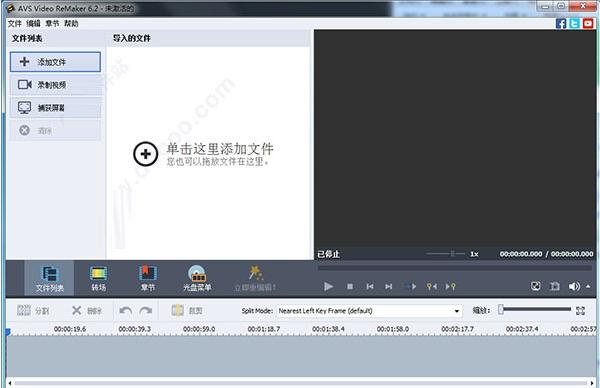Open the Split Mode dropdown
The height and width of the screenshot is (388, 600).
pos(369,311)
